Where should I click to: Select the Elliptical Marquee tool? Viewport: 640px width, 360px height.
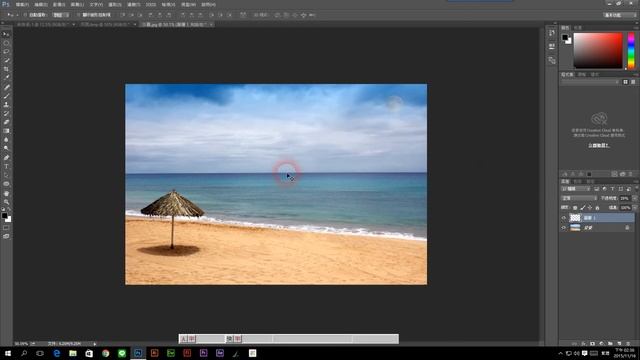pyautogui.click(x=6, y=43)
